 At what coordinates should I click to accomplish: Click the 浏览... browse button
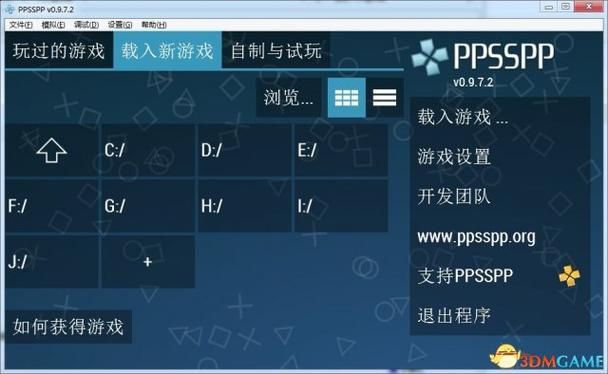coord(288,98)
